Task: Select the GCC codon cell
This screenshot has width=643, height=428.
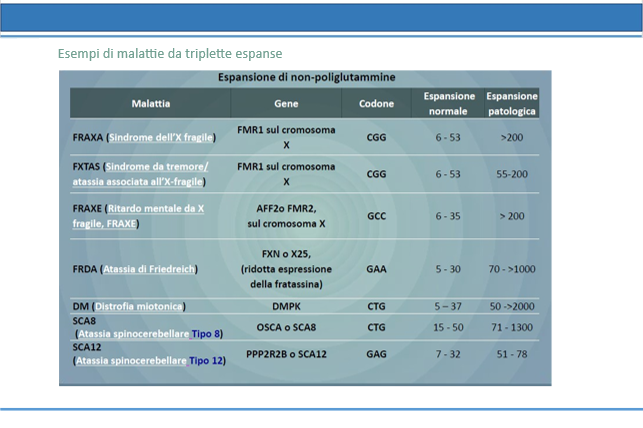Action: [x=376, y=216]
